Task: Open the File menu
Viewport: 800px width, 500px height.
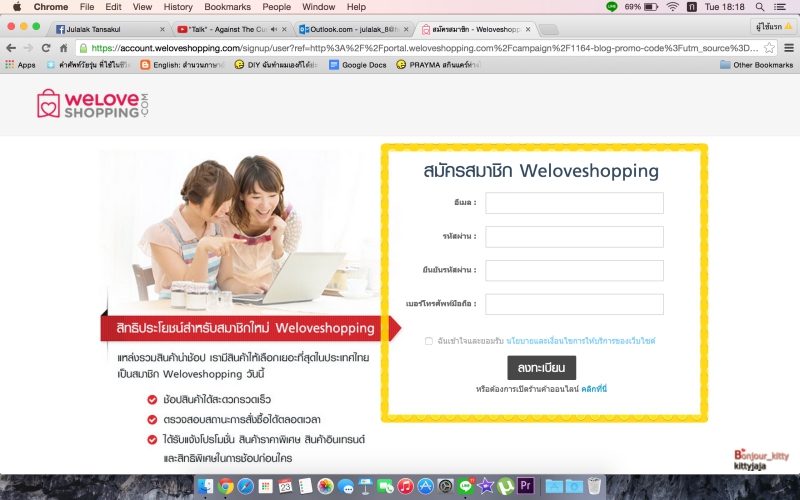Action: coord(87,7)
